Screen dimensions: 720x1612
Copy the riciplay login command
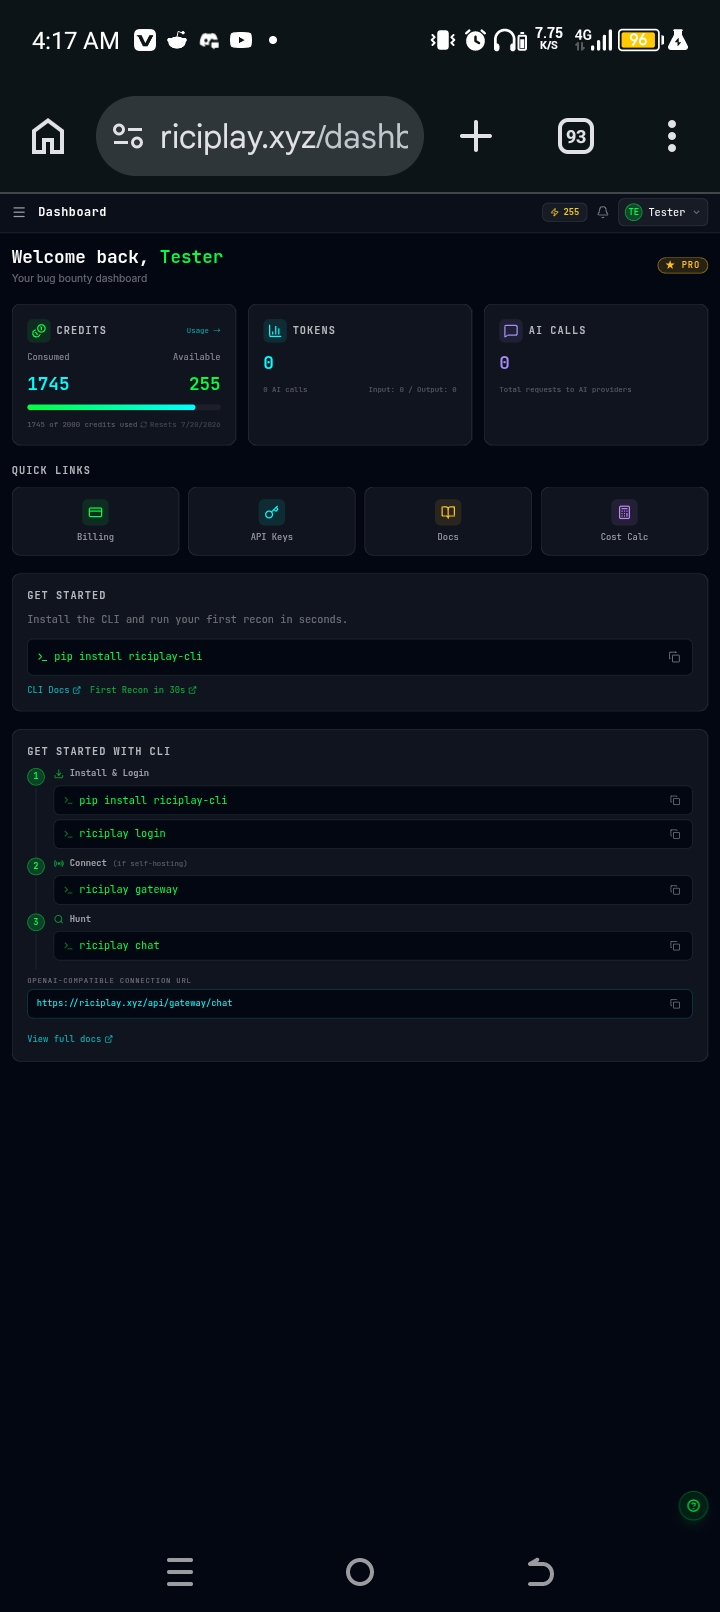[x=675, y=834]
